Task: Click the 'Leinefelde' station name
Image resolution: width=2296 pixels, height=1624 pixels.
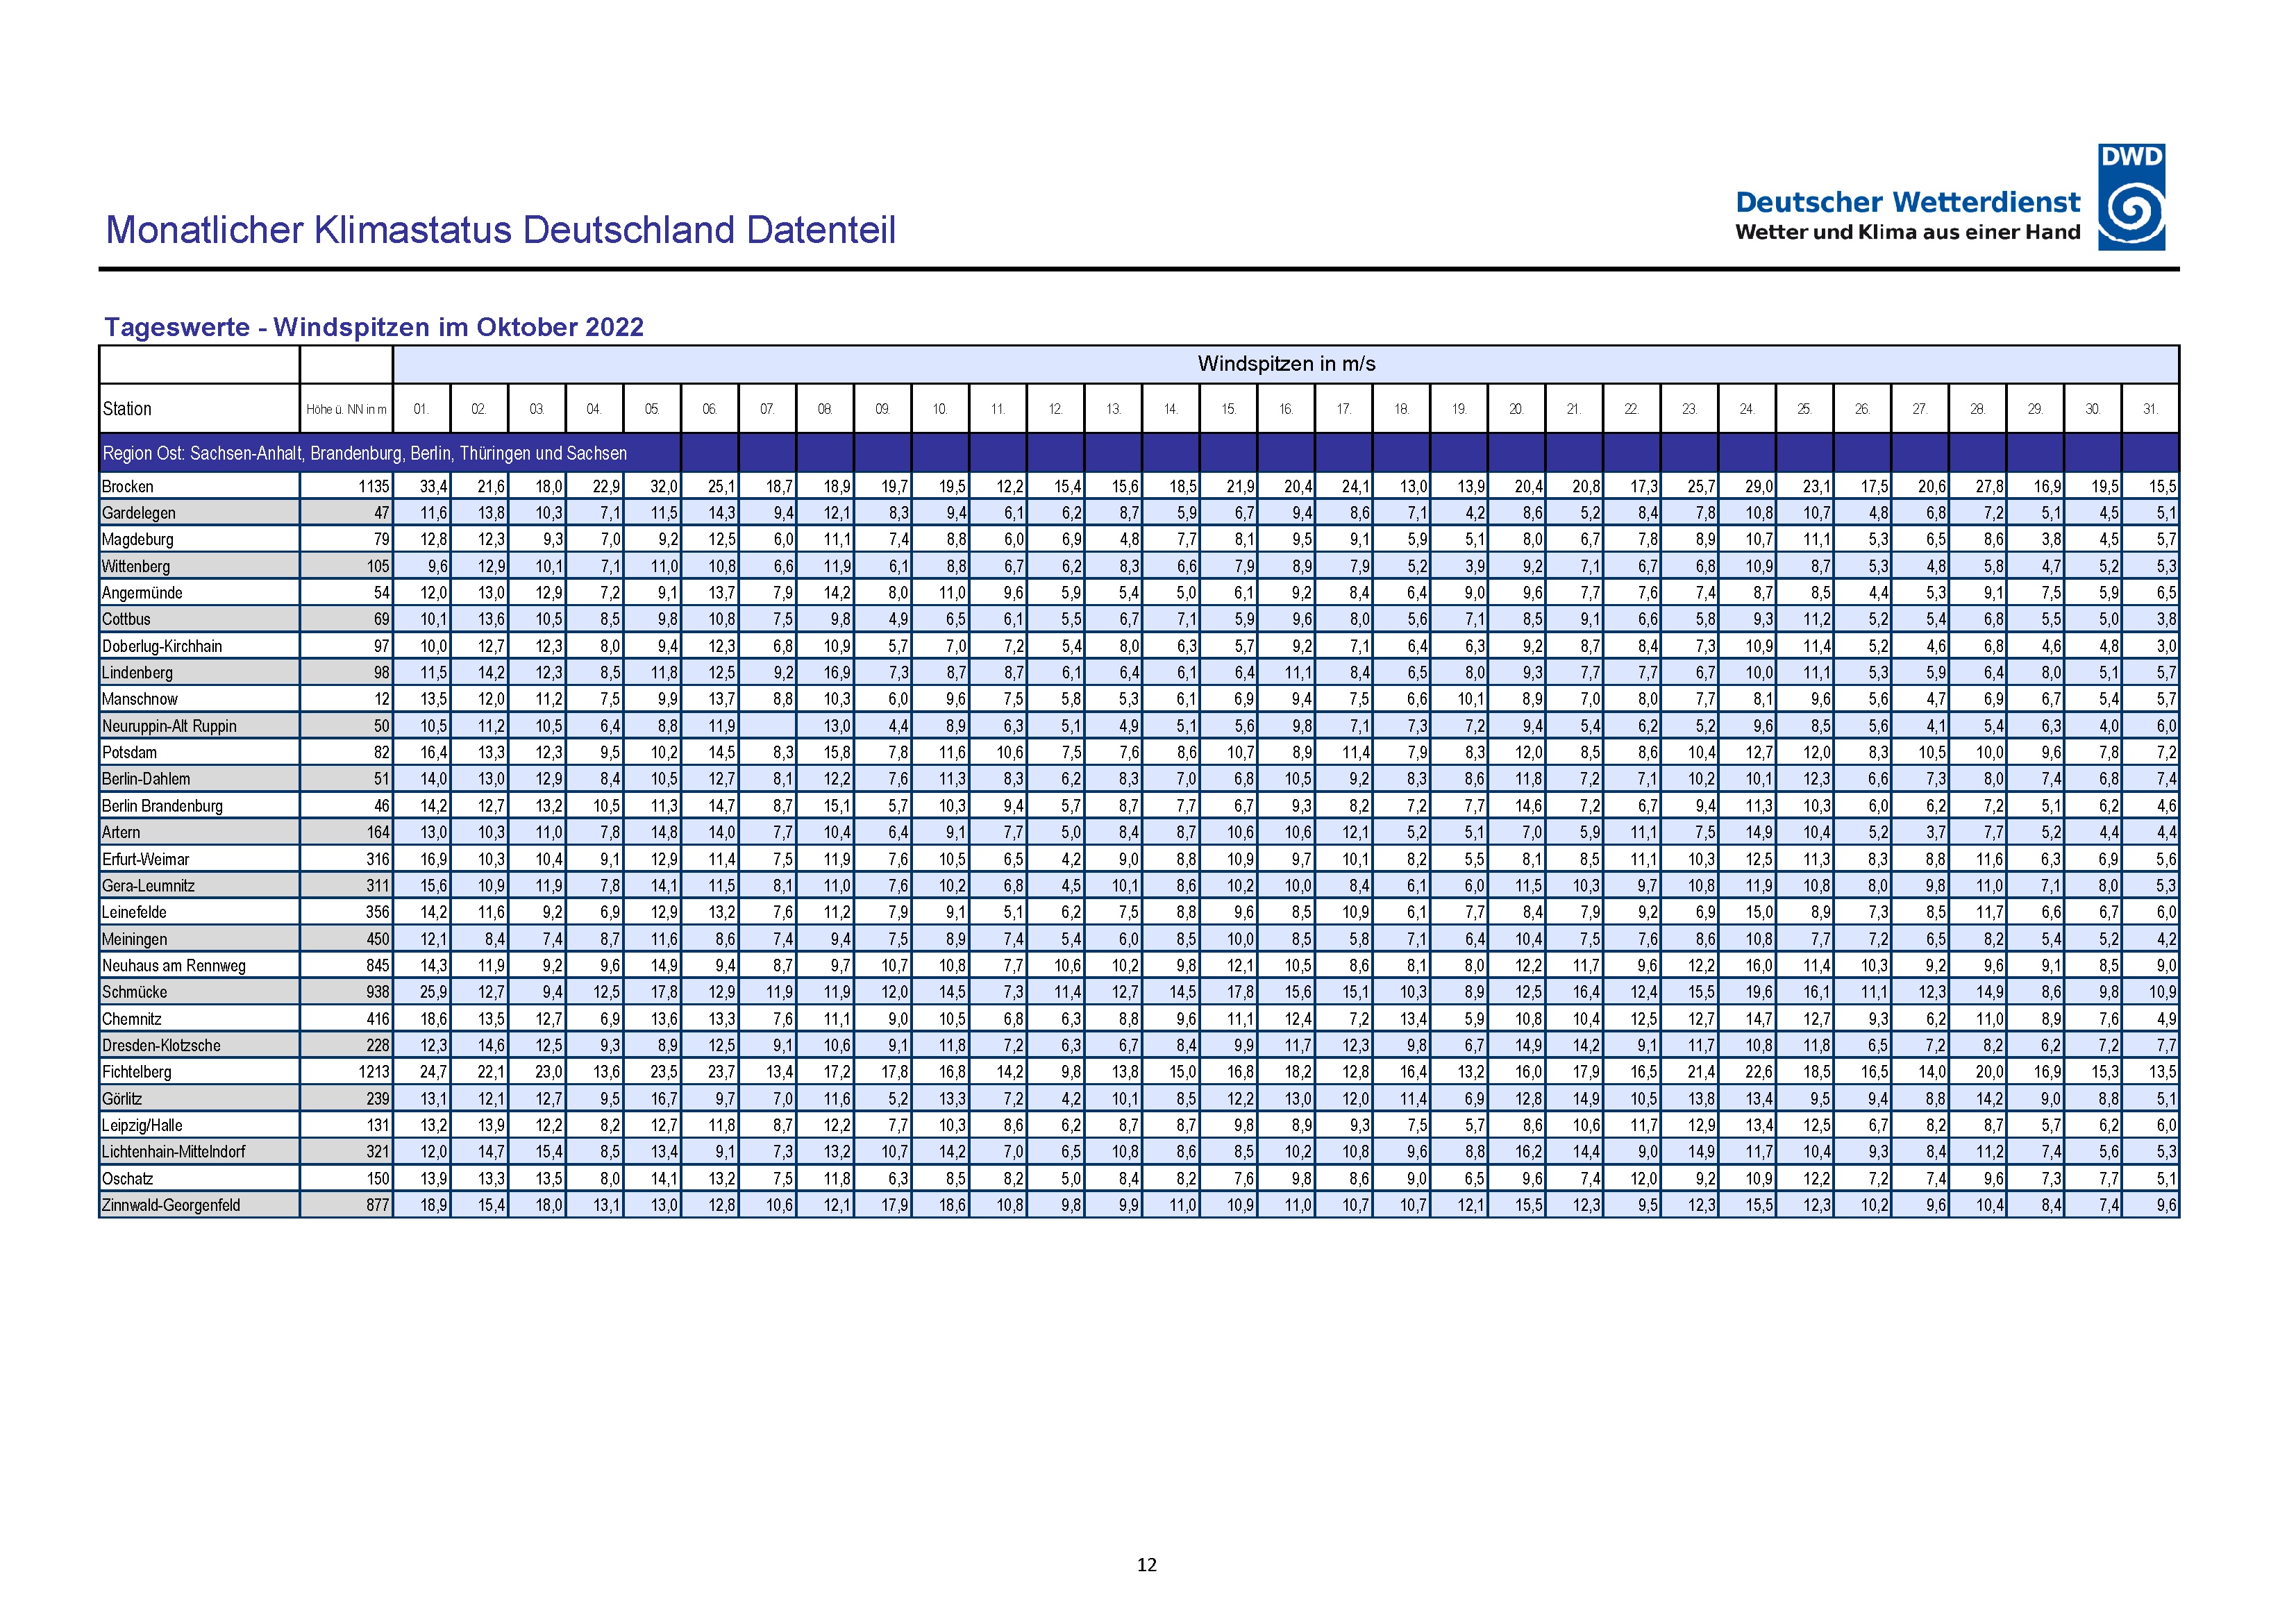Action: click(x=134, y=912)
